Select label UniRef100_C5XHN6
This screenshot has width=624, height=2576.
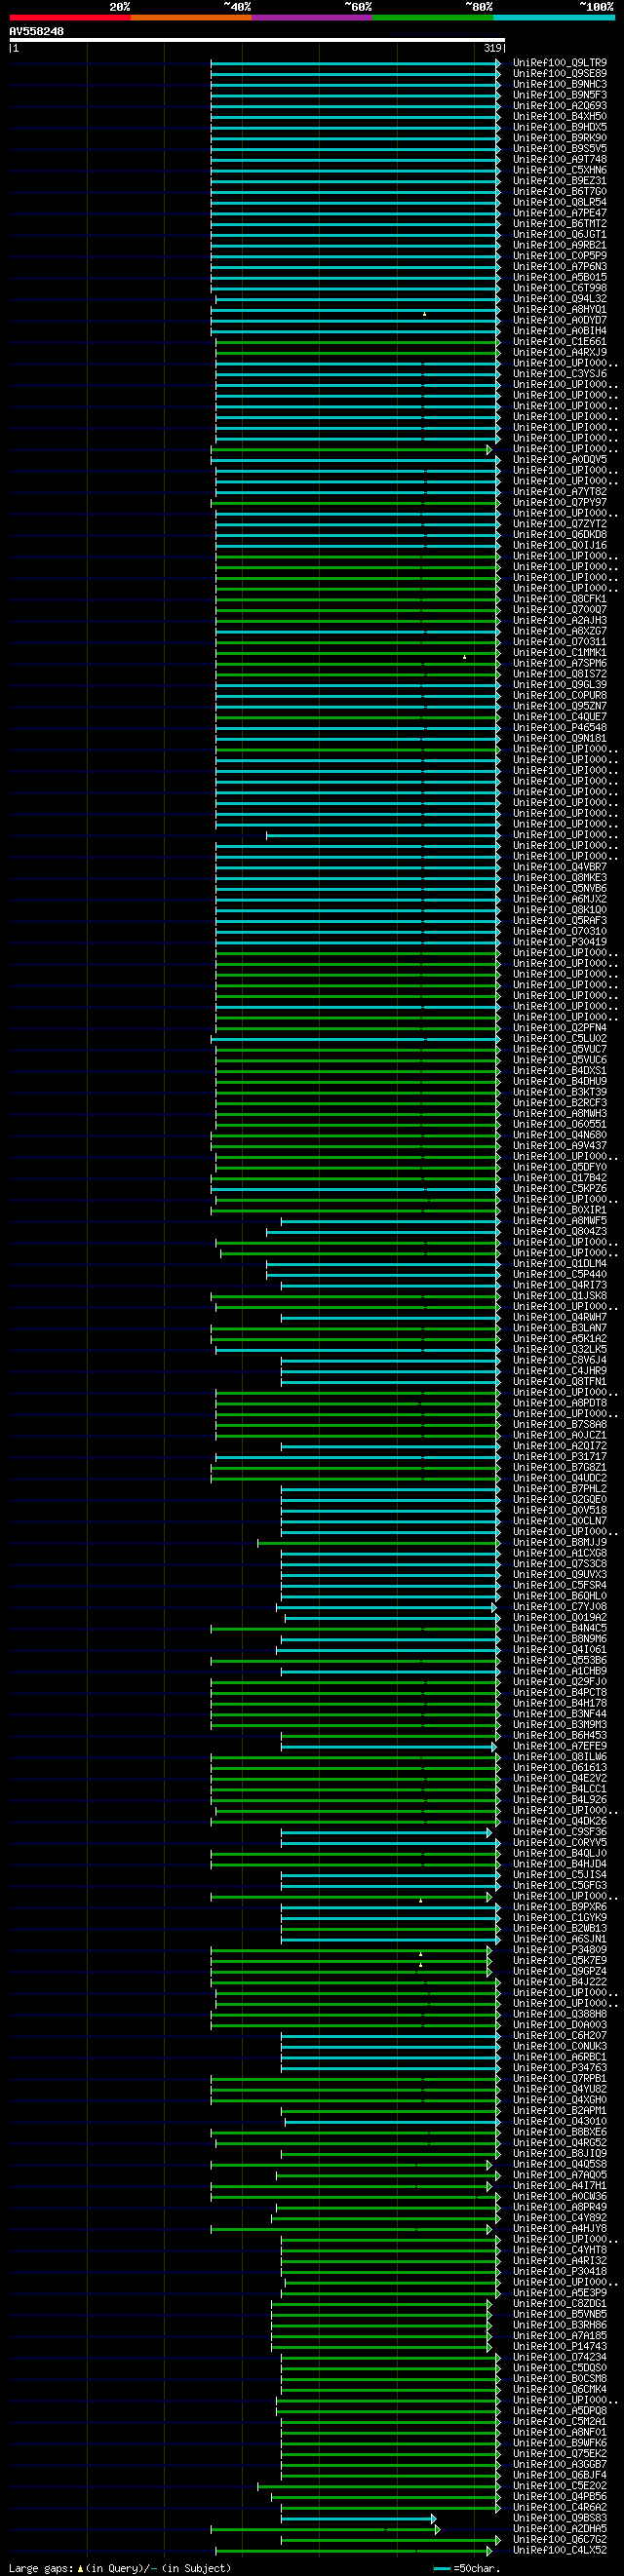[559, 170]
